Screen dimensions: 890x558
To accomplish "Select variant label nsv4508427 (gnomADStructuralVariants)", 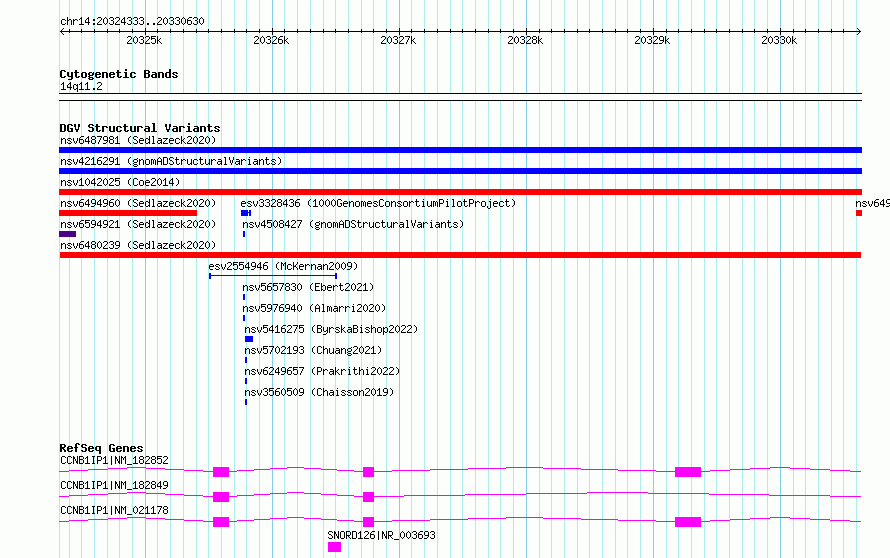I will click(353, 224).
